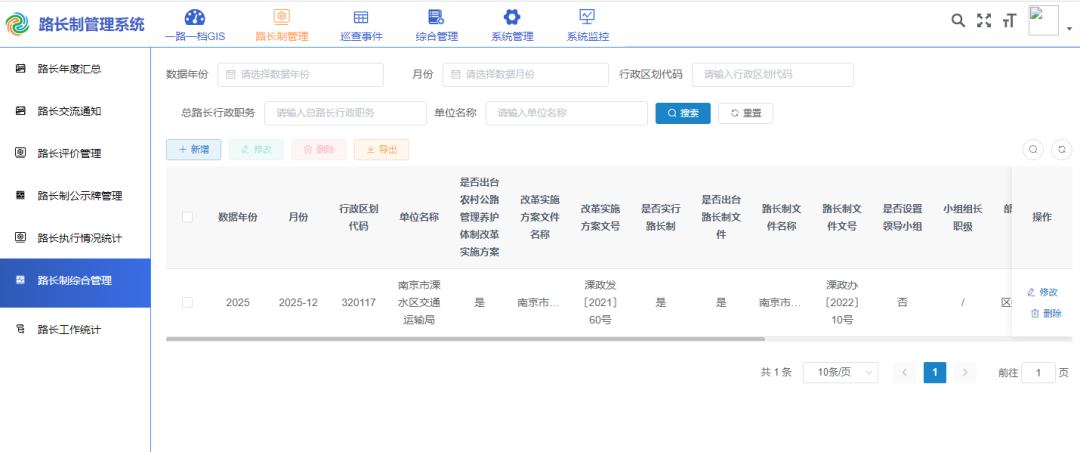1080x452 pixels.
Task: Open 系统监控 module
Action: pyautogui.click(x=587, y=25)
